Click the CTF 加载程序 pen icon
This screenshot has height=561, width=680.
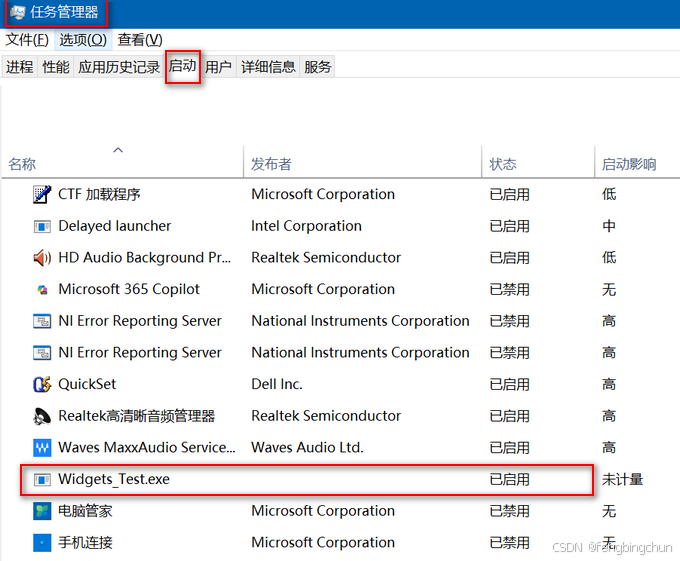42,194
